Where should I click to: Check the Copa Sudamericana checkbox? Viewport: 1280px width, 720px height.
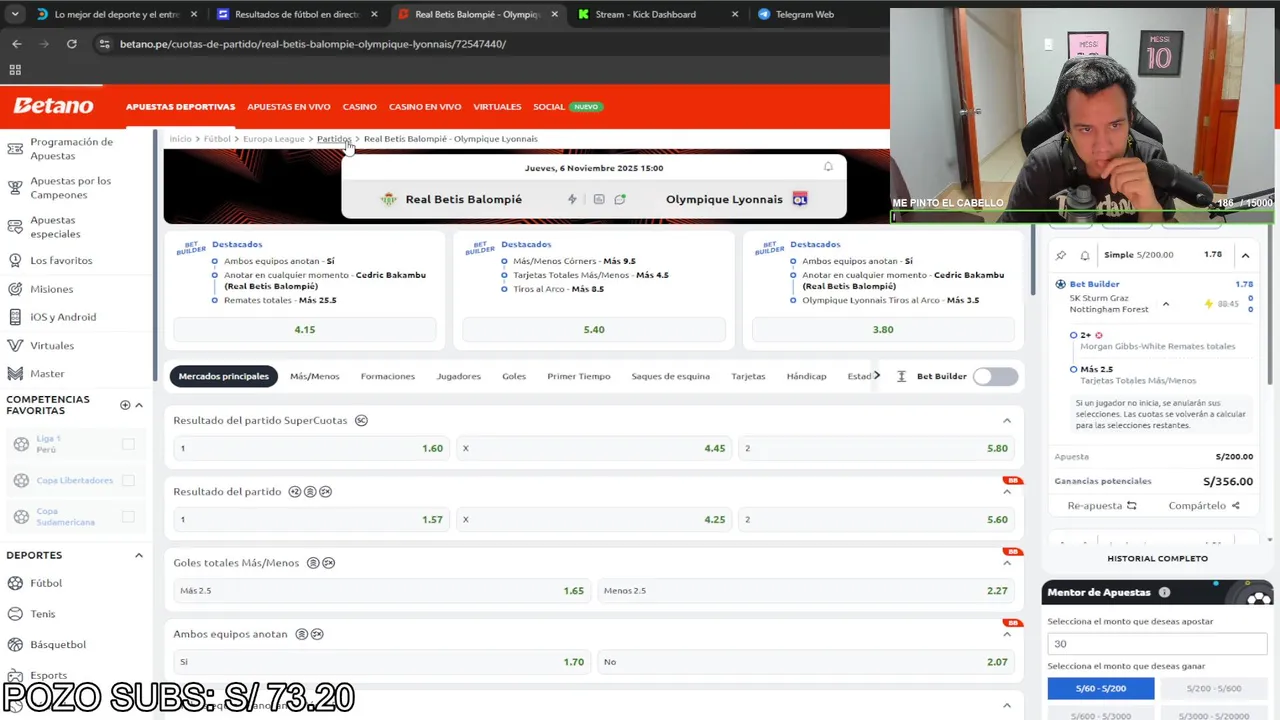(x=128, y=516)
